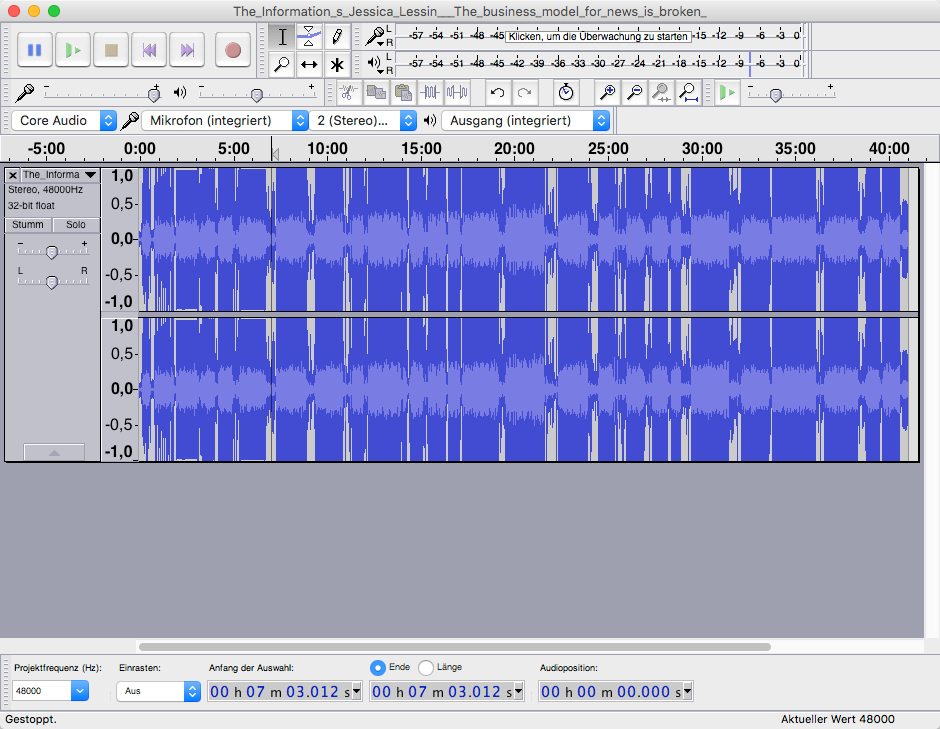Close the track with X button

[x=13, y=175]
